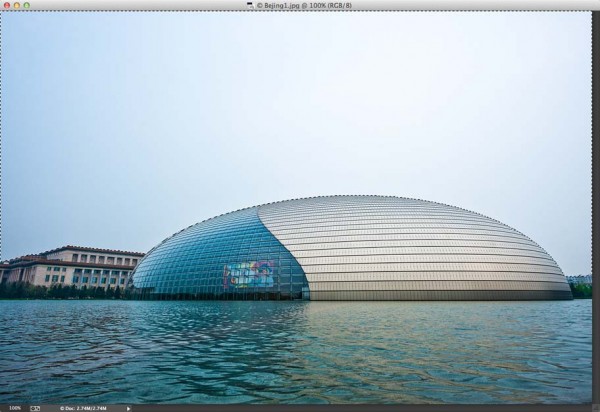Click the 100% zoom level field
The width and height of the screenshot is (600, 412).
coord(15,408)
